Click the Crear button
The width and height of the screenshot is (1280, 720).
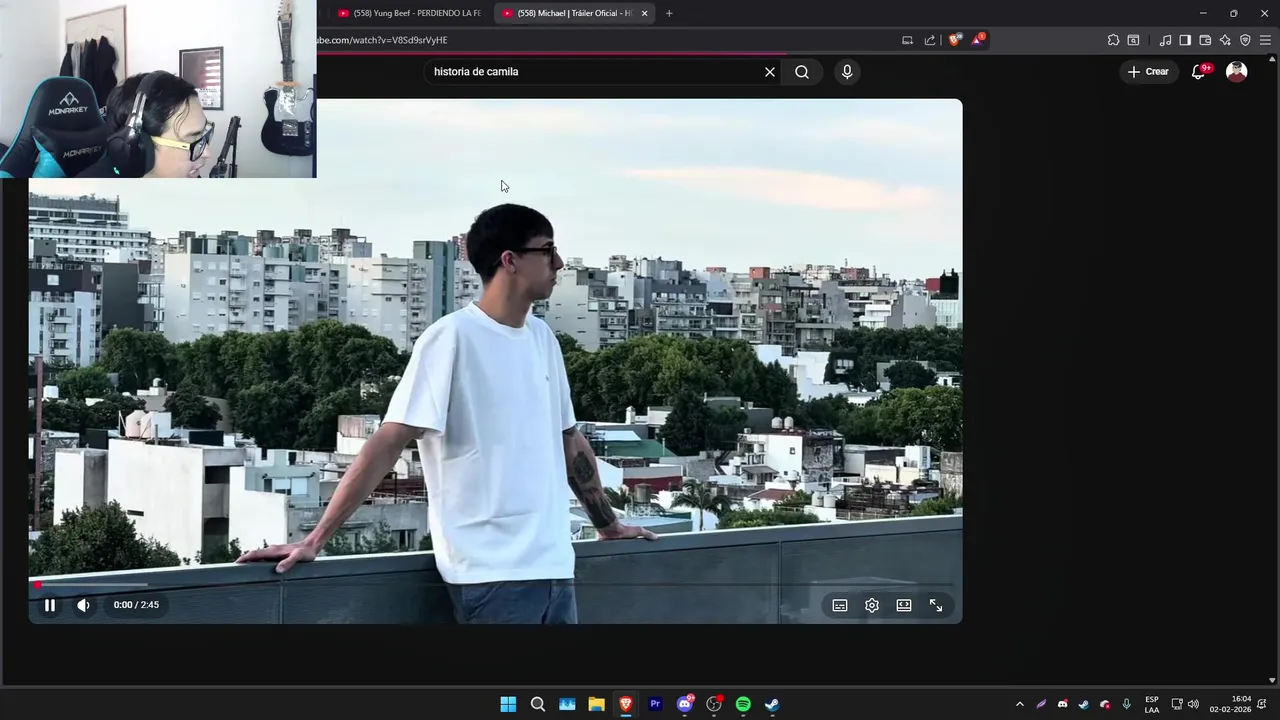point(1148,72)
